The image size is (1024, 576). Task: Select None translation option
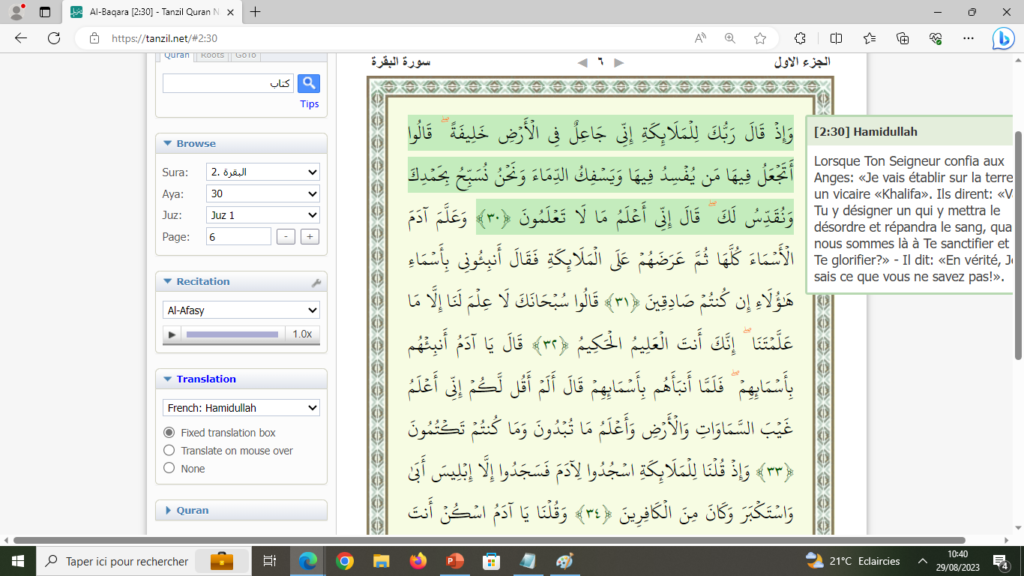(169, 468)
